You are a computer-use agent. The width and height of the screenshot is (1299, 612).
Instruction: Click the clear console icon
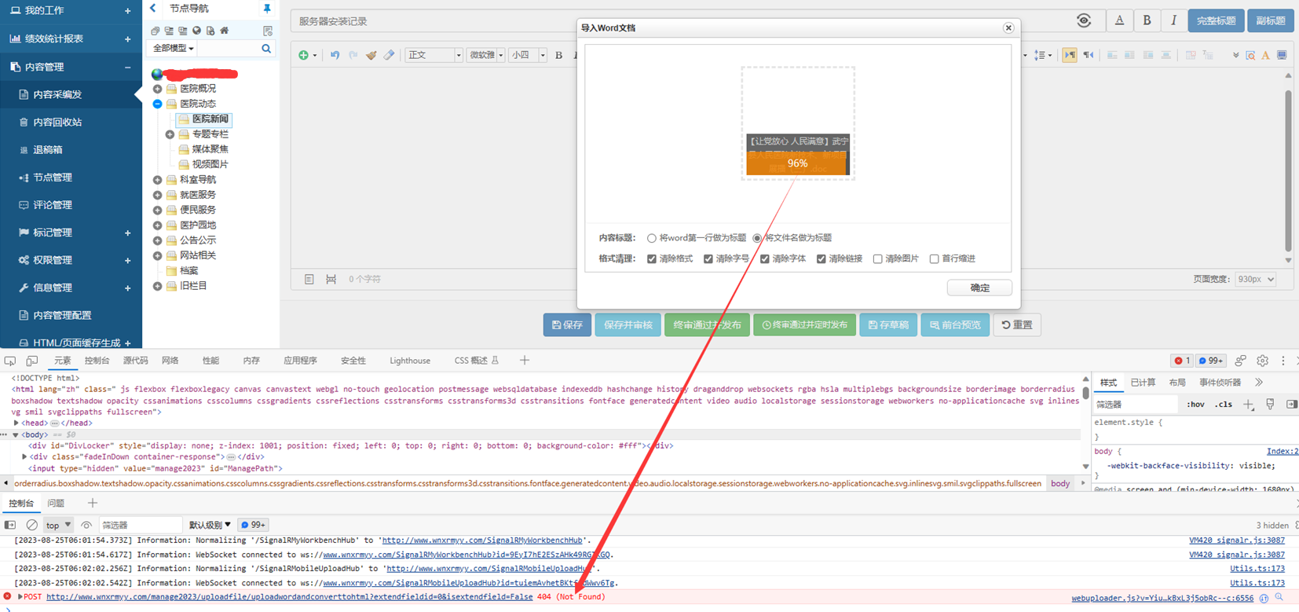(x=32, y=524)
